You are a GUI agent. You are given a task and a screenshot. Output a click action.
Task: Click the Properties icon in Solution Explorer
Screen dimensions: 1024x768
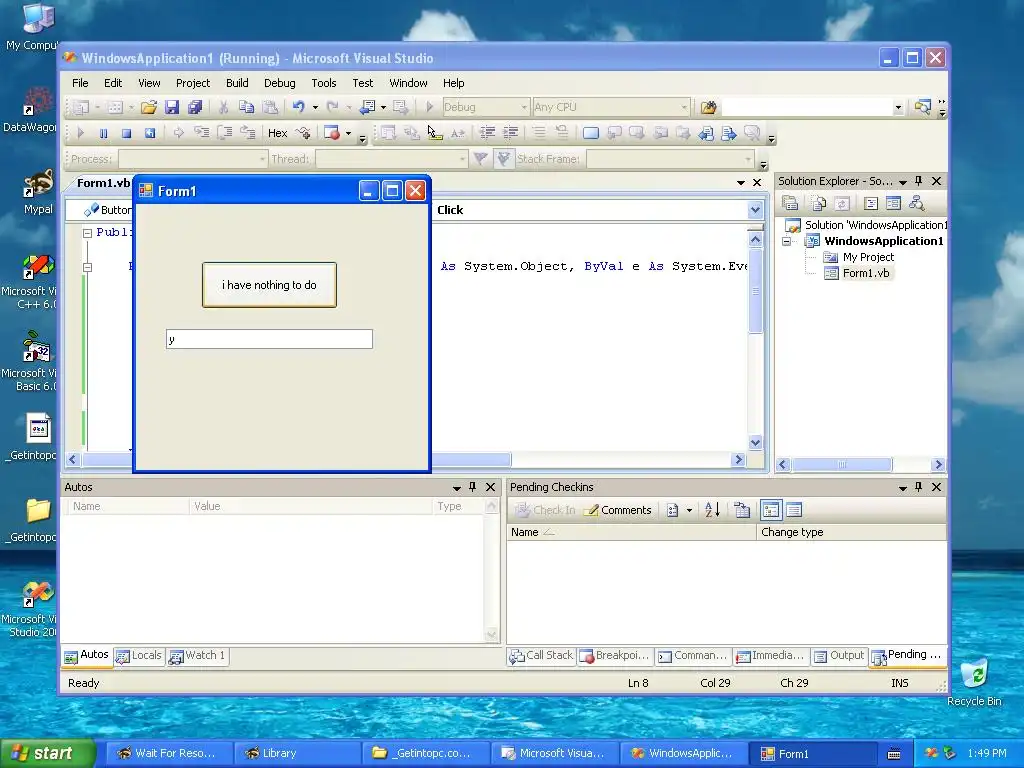pos(790,203)
